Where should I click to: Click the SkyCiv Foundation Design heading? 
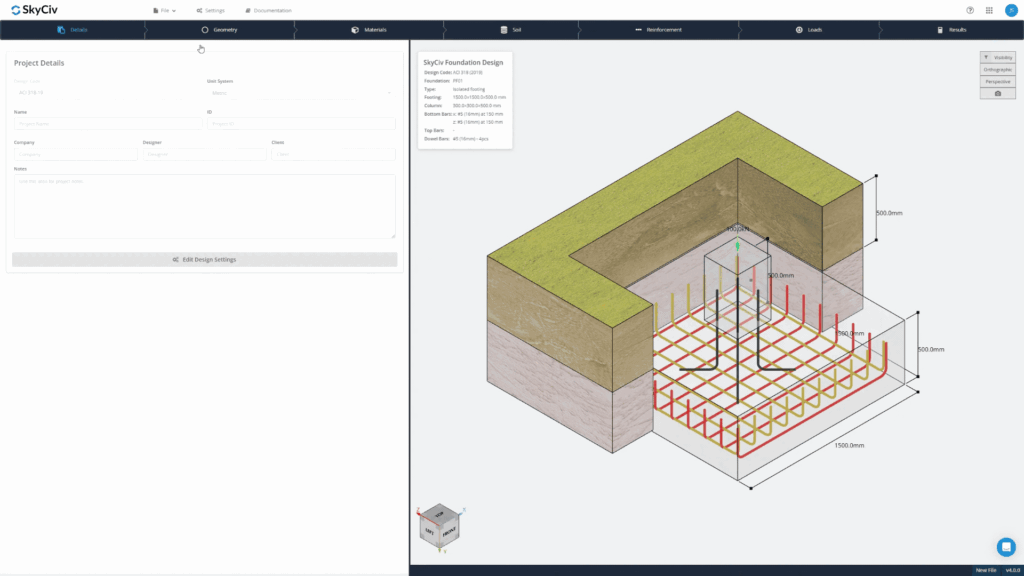(463, 63)
